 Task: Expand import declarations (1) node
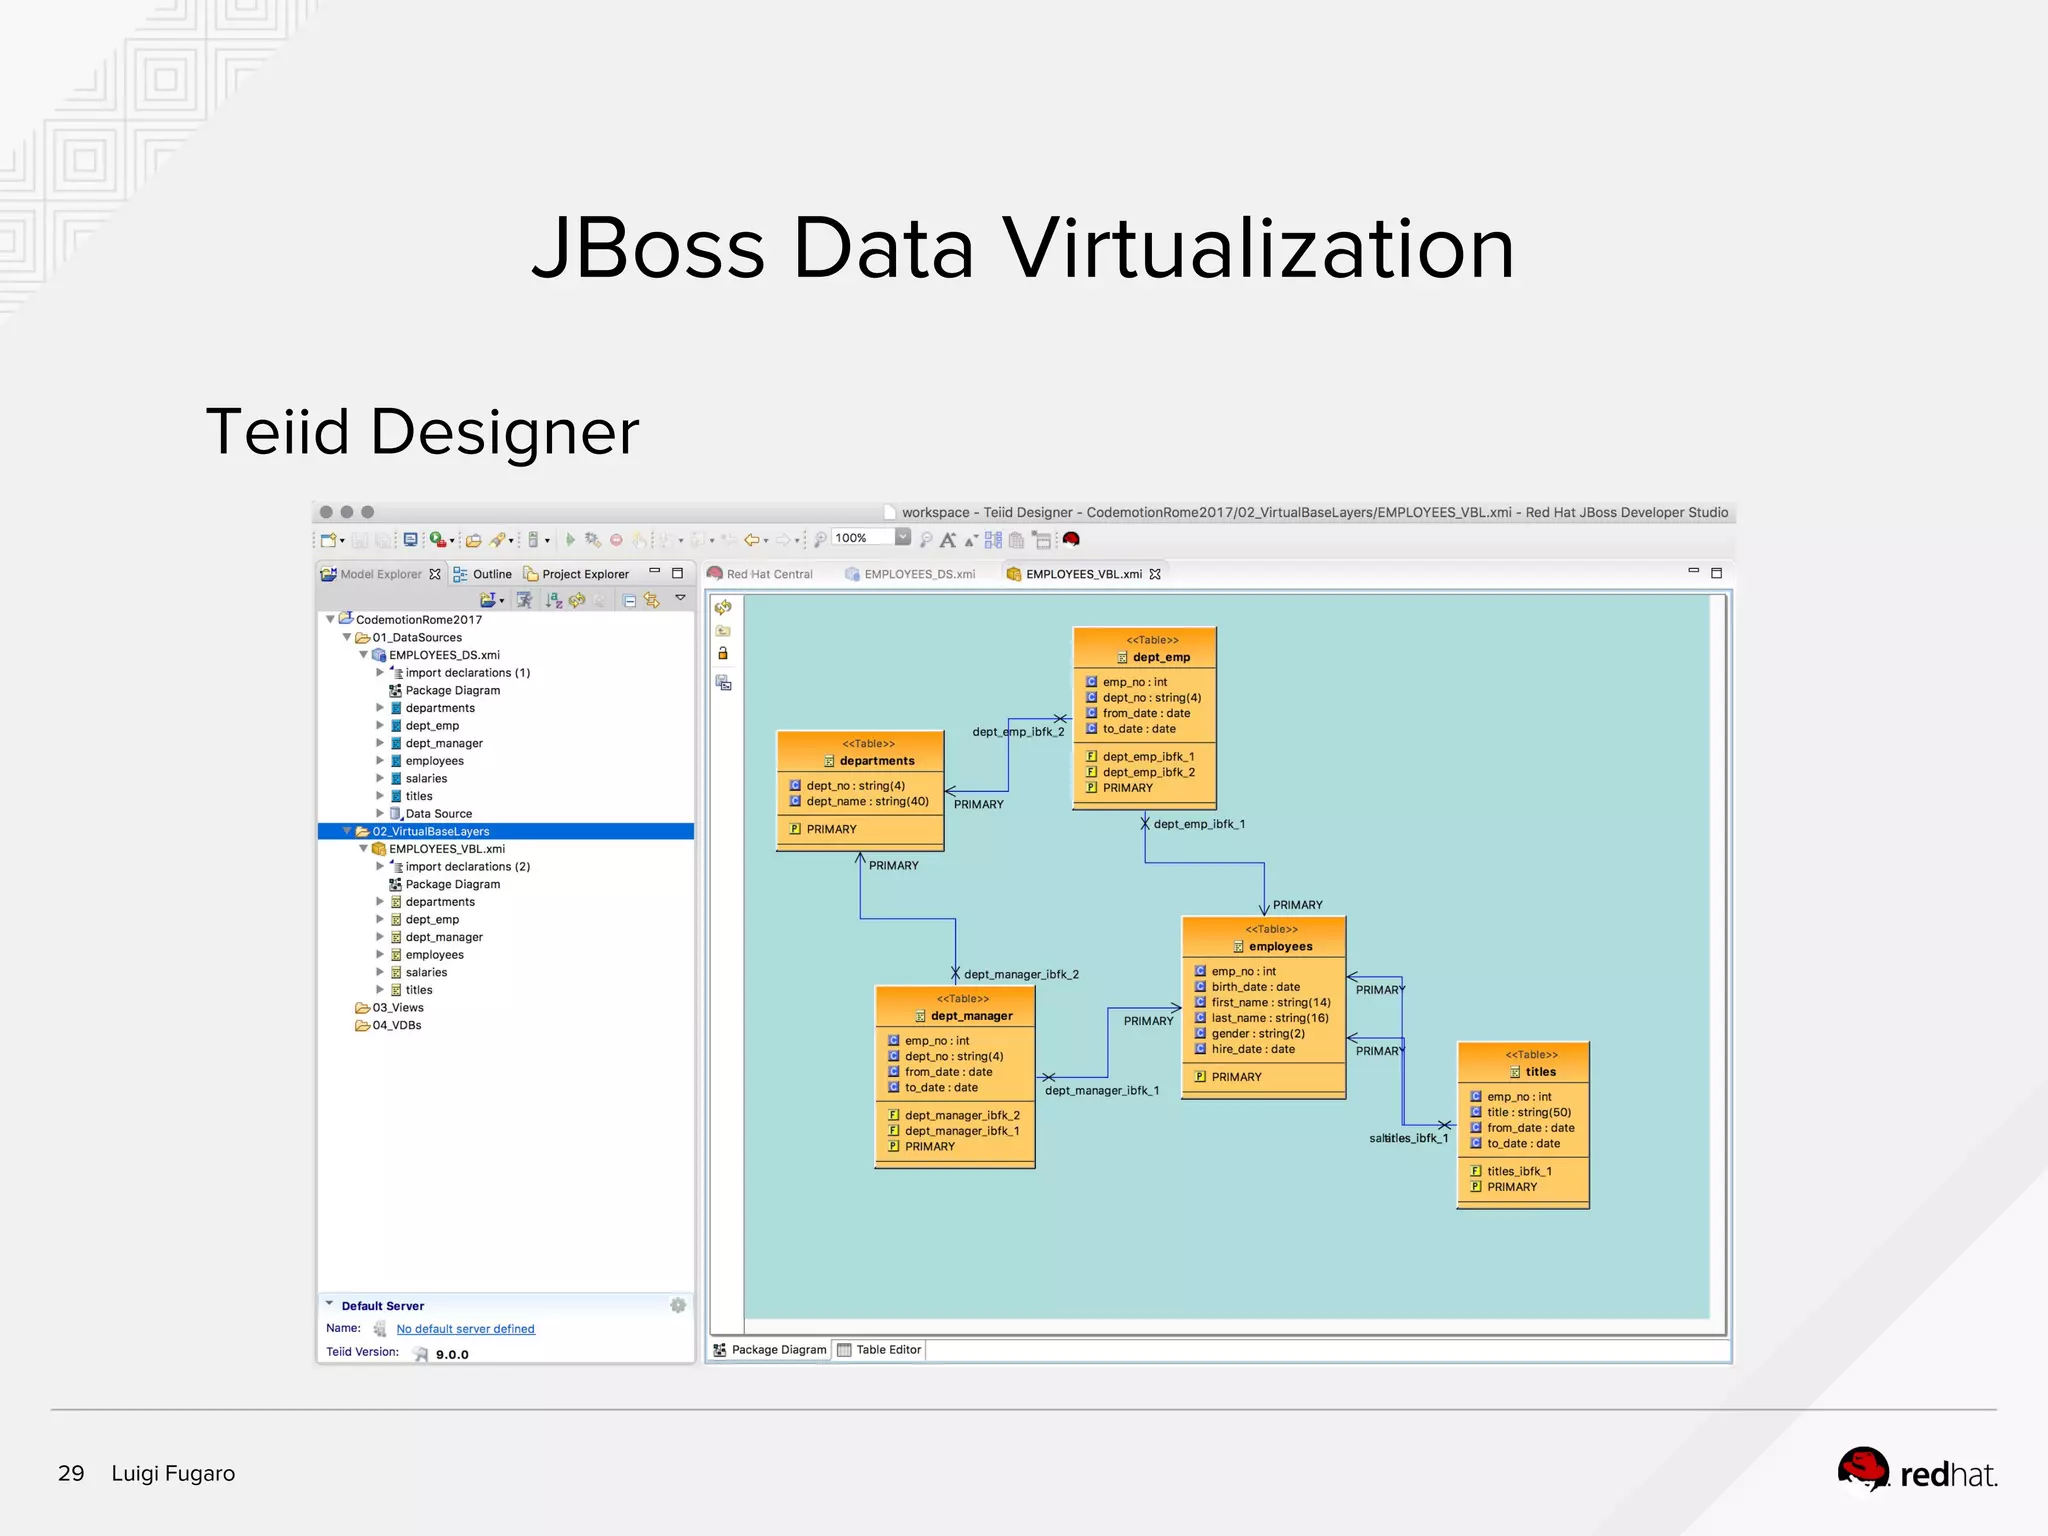click(x=380, y=673)
